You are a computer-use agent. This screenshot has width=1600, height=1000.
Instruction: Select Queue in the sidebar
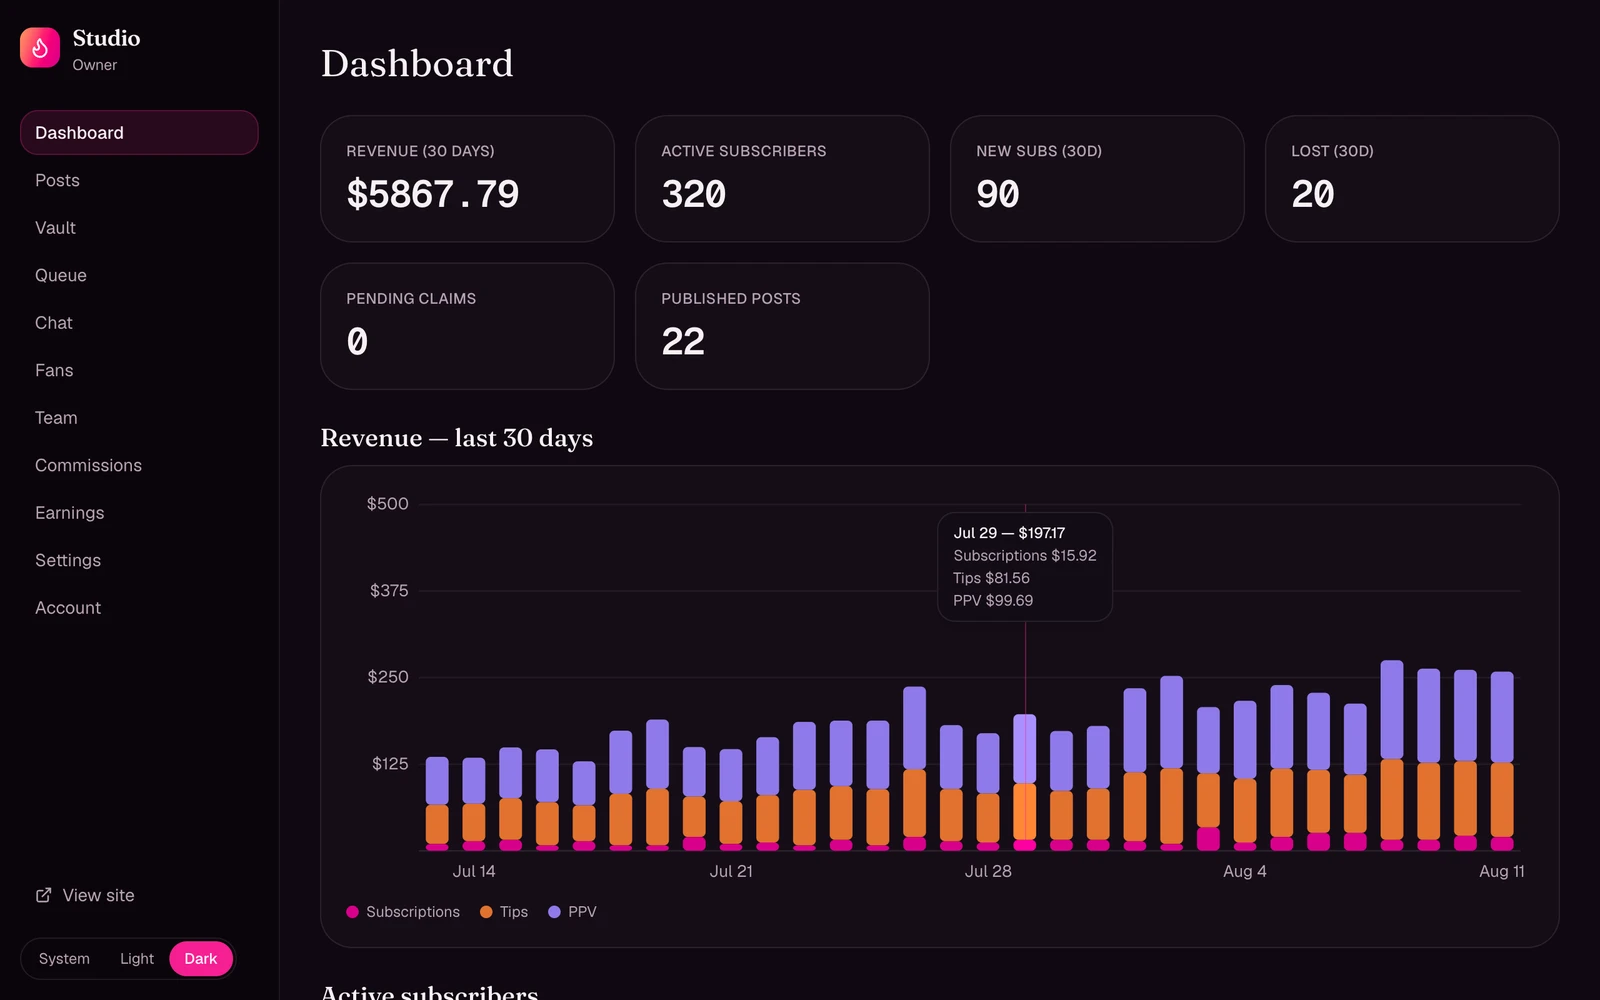[139, 275]
